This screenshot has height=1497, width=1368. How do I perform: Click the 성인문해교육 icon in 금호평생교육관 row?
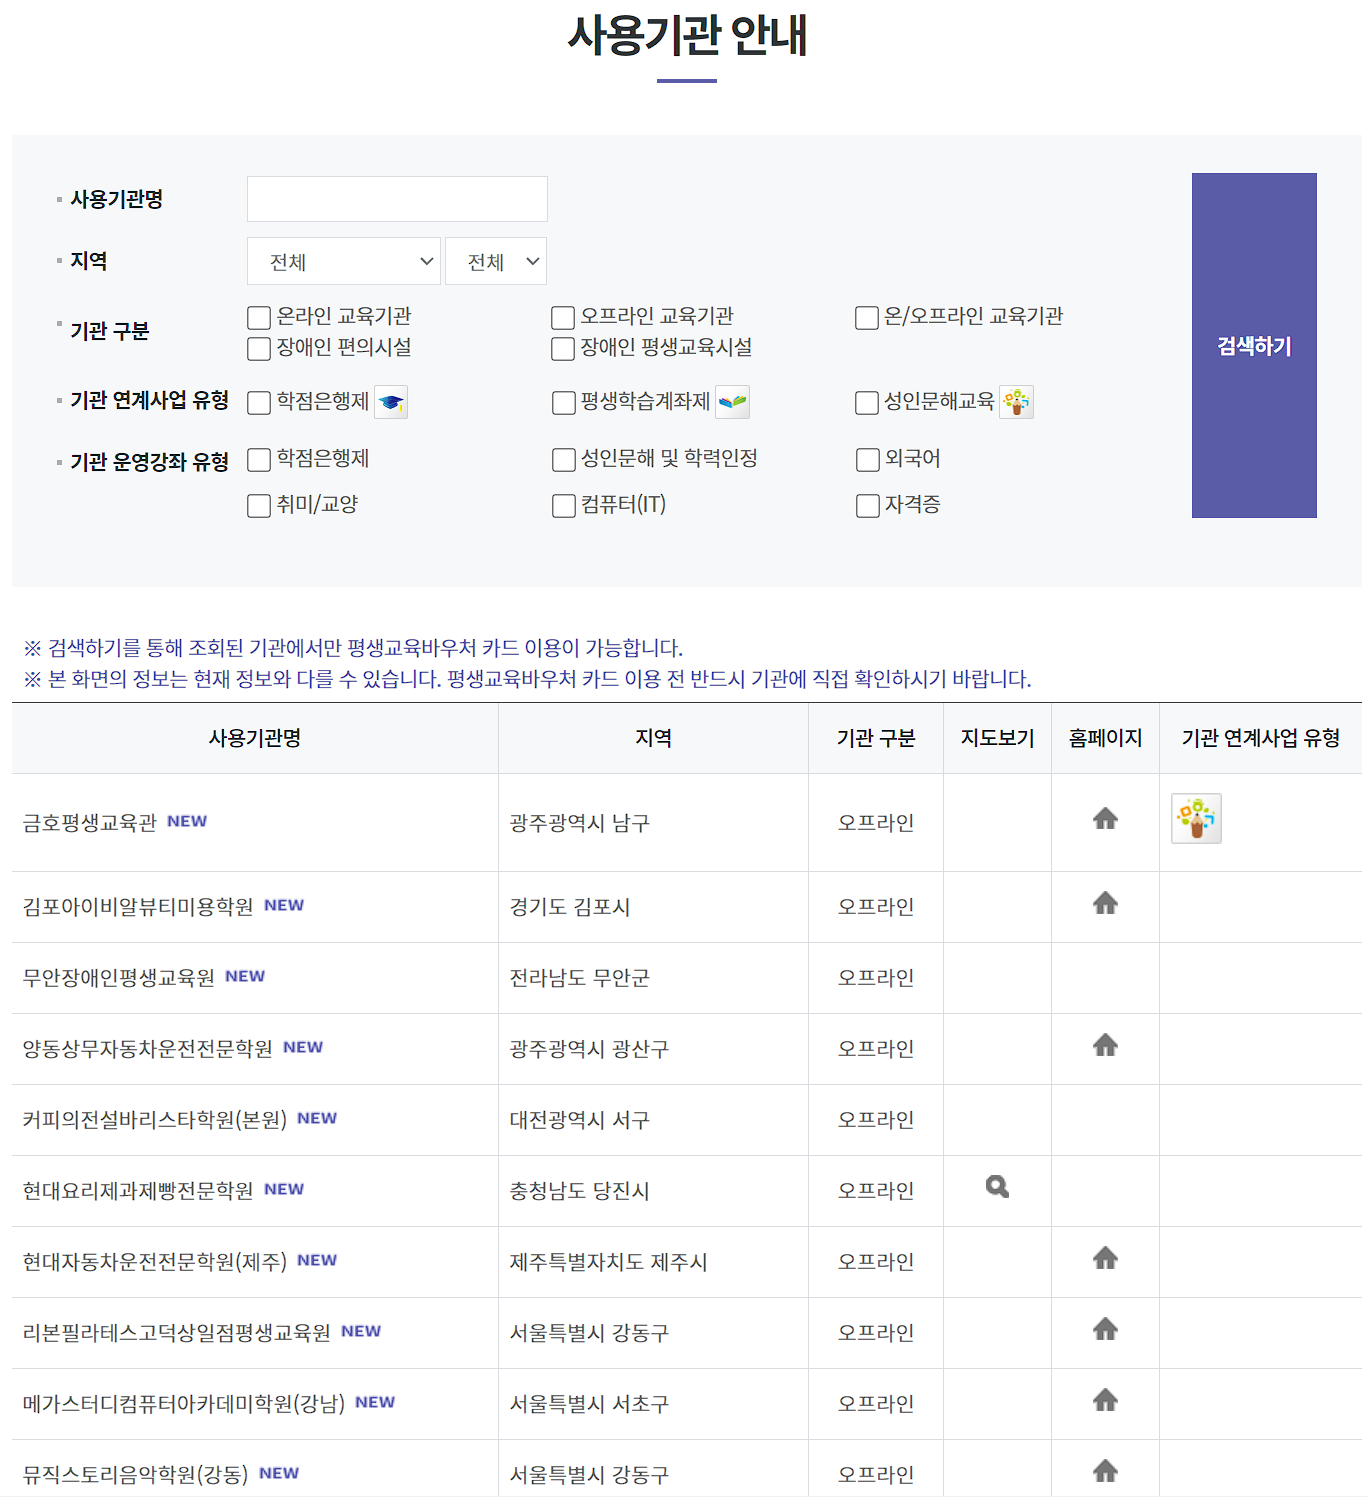(1196, 818)
